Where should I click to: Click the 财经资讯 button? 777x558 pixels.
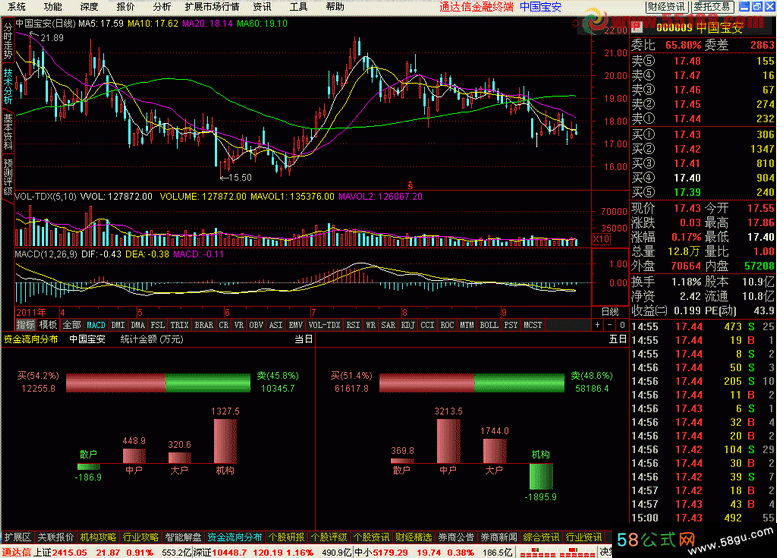pos(666,6)
